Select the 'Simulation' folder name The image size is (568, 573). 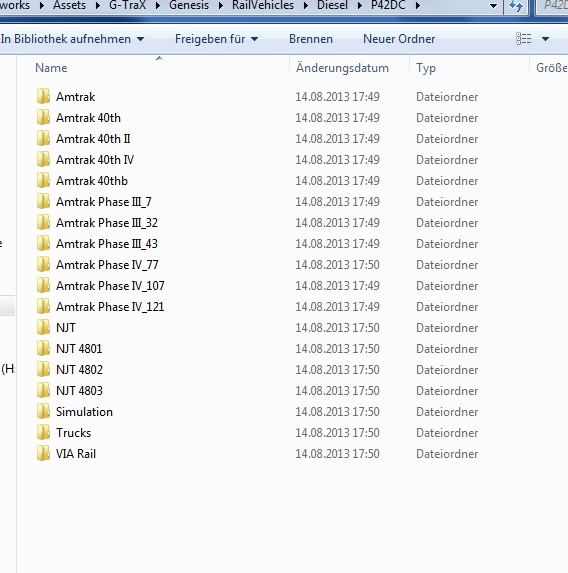[84, 412]
